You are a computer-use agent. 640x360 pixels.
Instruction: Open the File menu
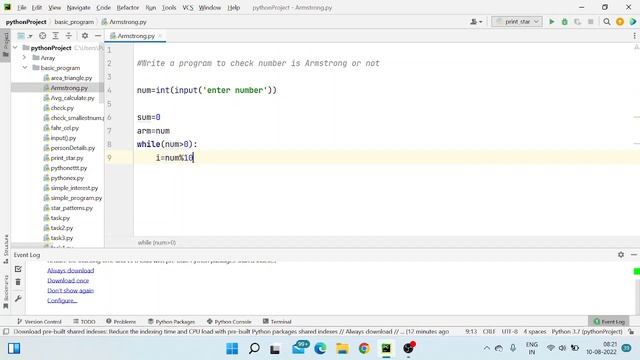click(22, 7)
